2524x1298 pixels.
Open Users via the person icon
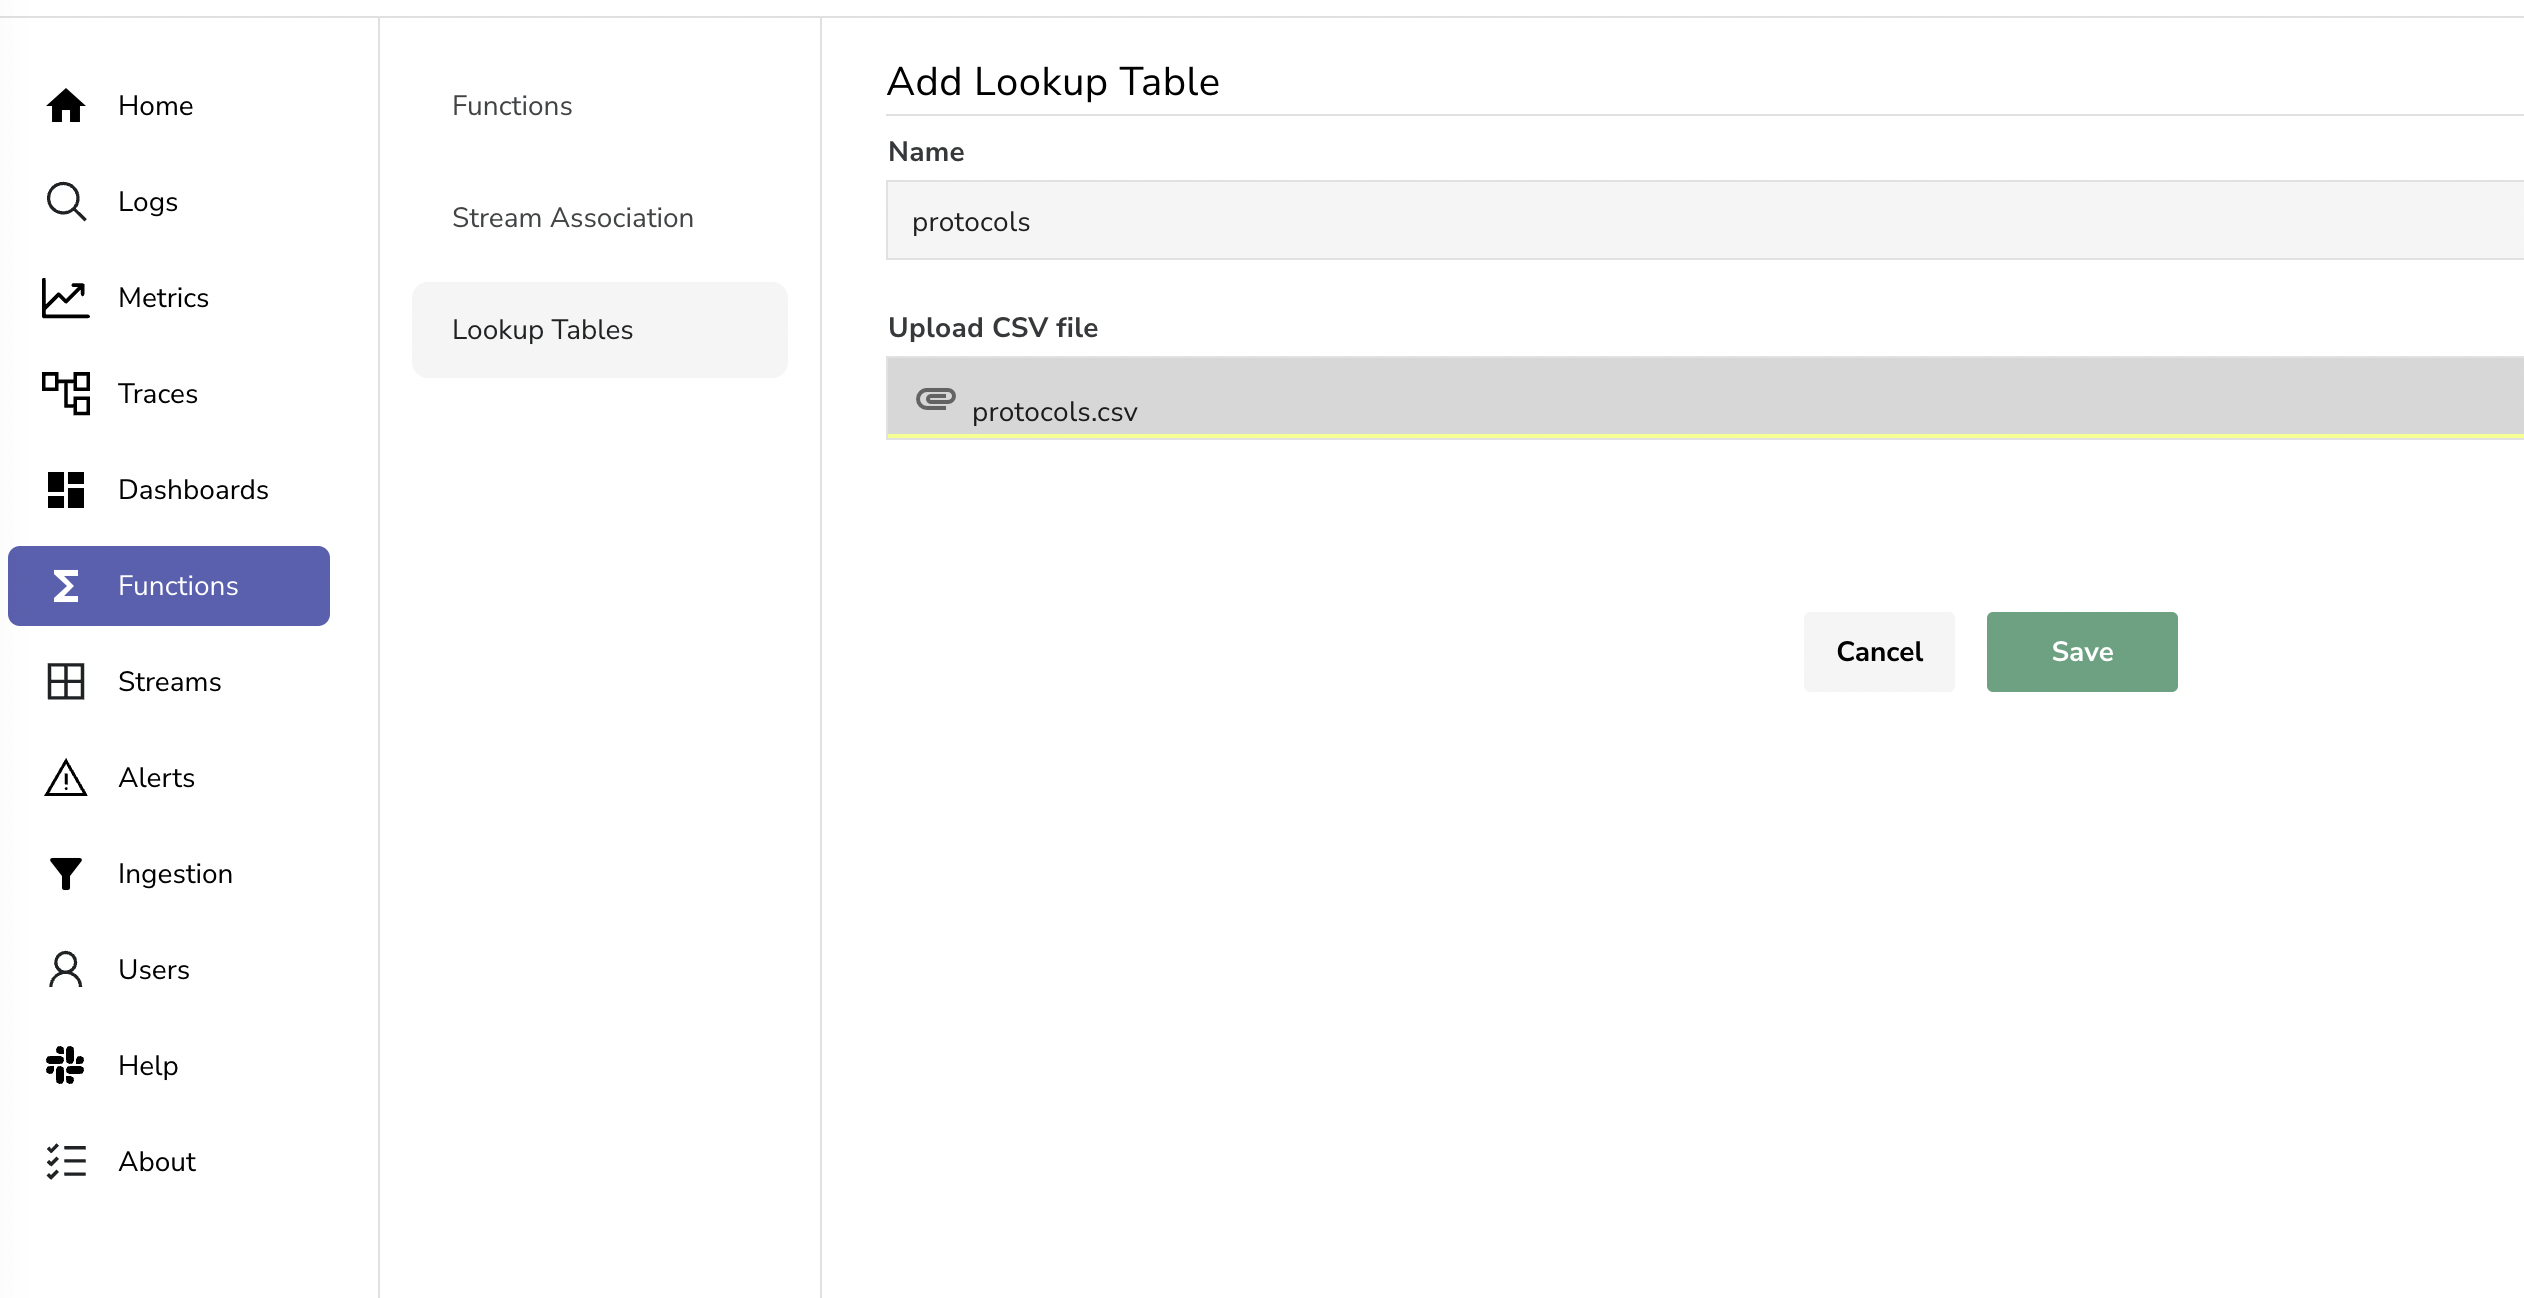point(65,969)
